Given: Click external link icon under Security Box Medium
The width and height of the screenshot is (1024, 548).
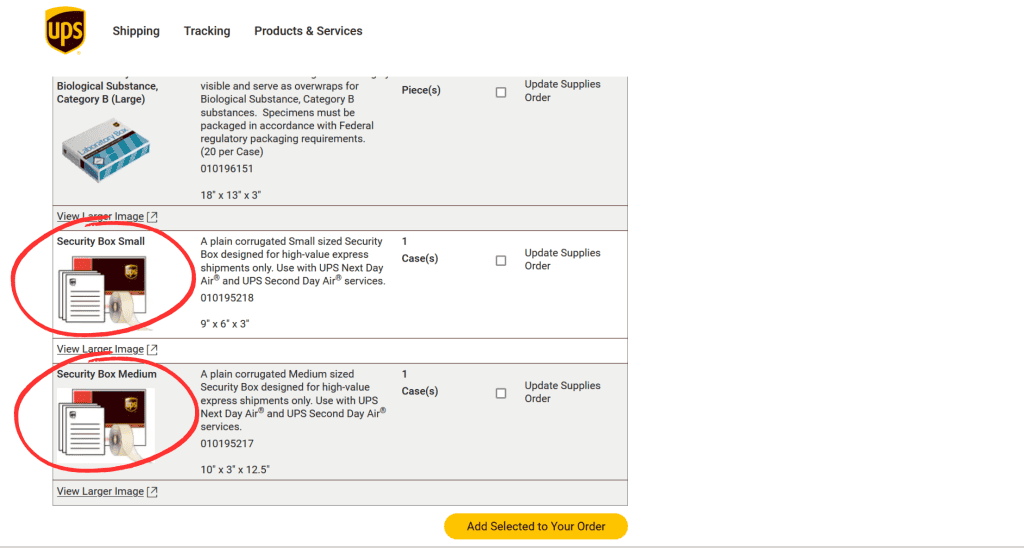Looking at the screenshot, I should [152, 492].
